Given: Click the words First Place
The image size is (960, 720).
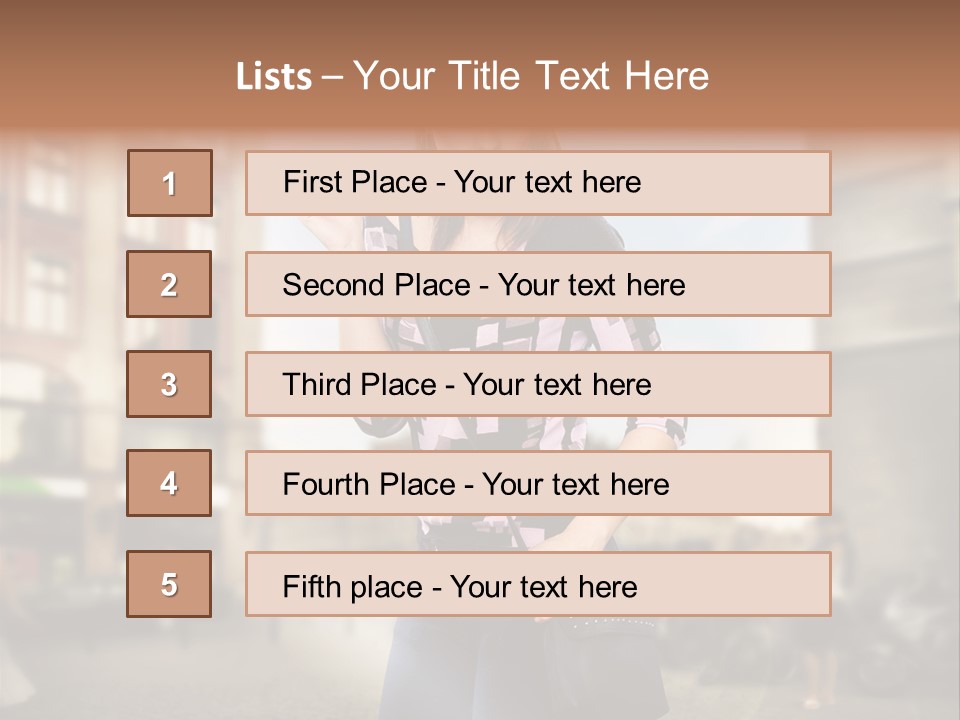Looking at the screenshot, I should point(355,182).
